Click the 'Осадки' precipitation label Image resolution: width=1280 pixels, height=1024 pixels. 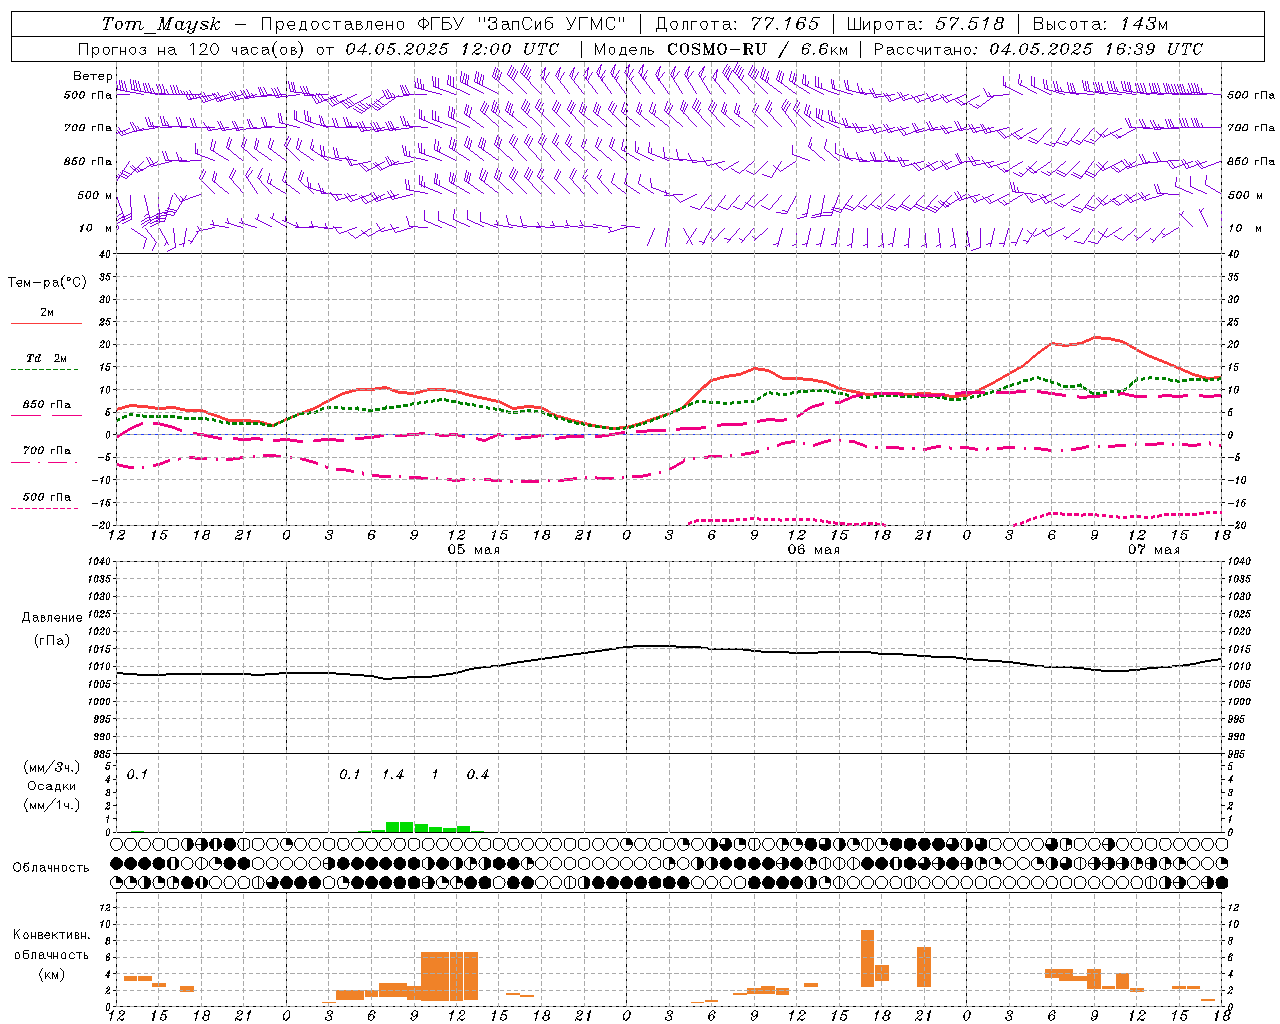pos(52,787)
